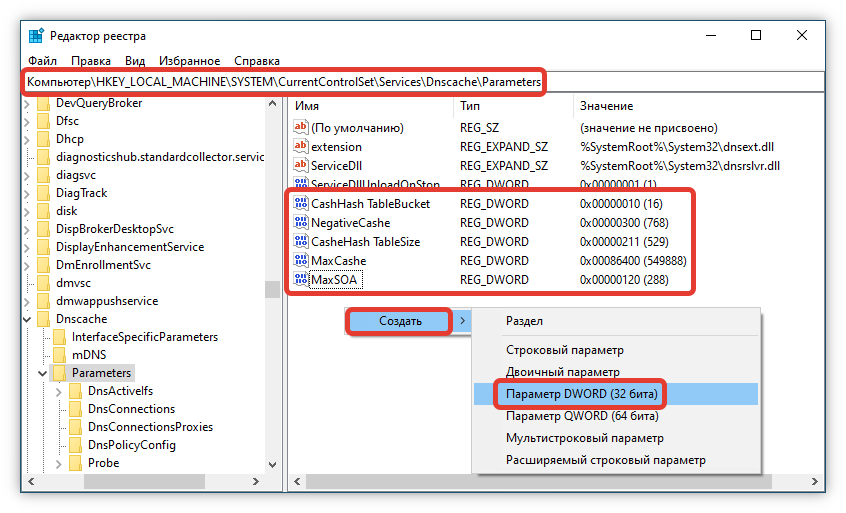The width and height of the screenshot is (846, 513).
Task: Click the DWORD icon next to NegativeCache
Action: [x=301, y=223]
